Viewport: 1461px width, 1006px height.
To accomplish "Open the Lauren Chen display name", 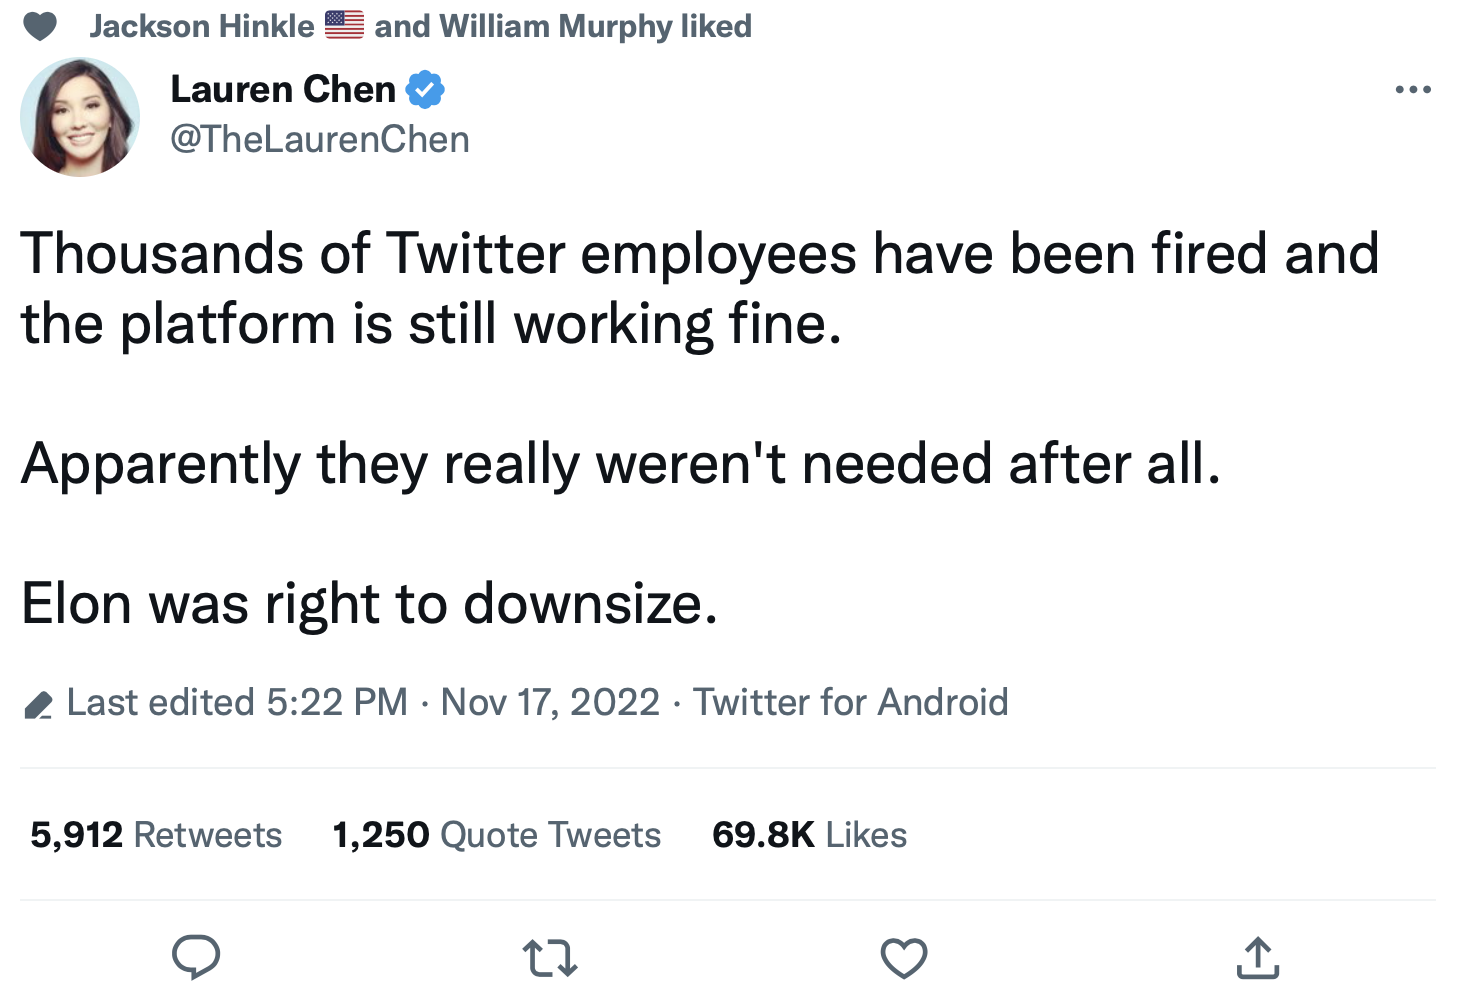I will pyautogui.click(x=283, y=90).
